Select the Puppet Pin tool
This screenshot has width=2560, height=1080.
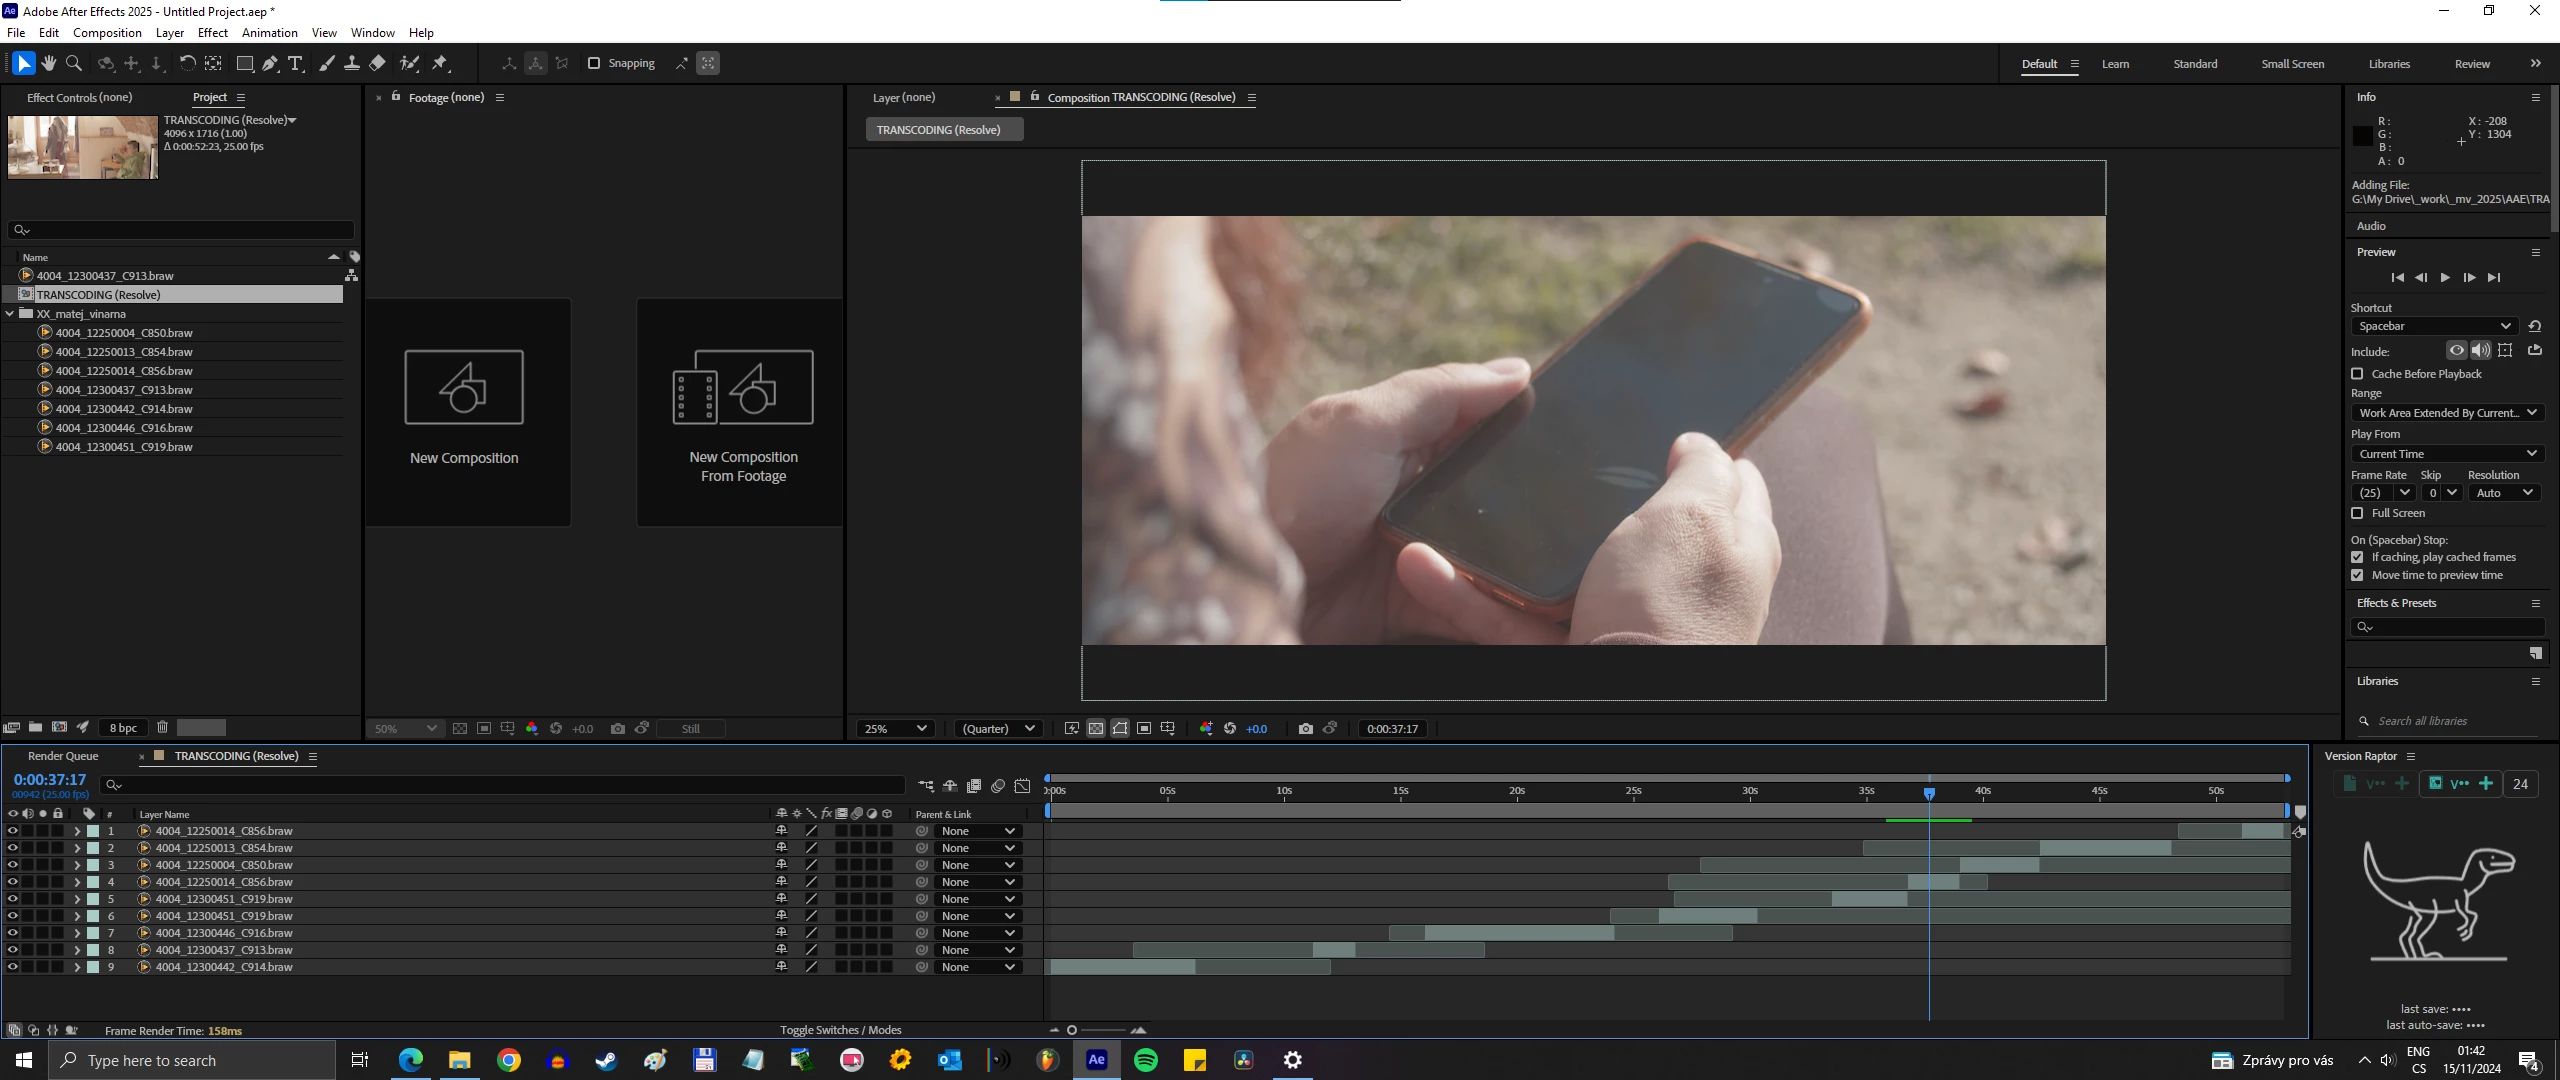[x=440, y=63]
